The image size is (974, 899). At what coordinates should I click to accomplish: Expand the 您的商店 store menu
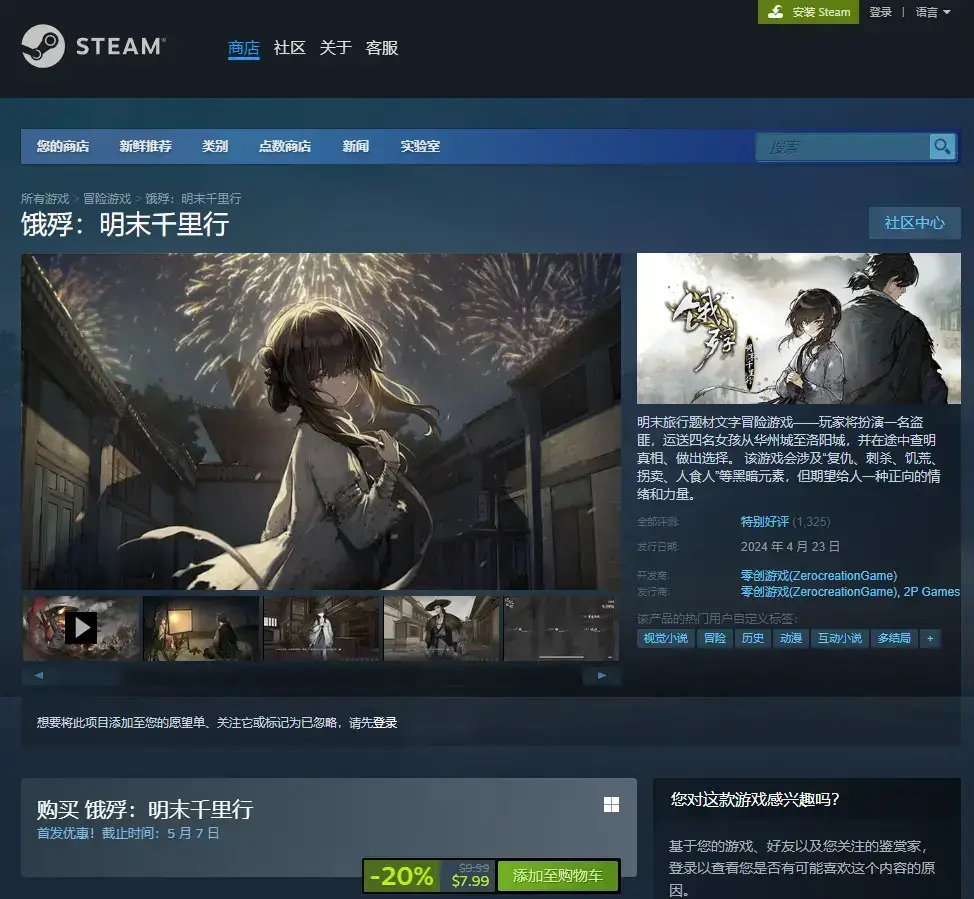click(63, 147)
